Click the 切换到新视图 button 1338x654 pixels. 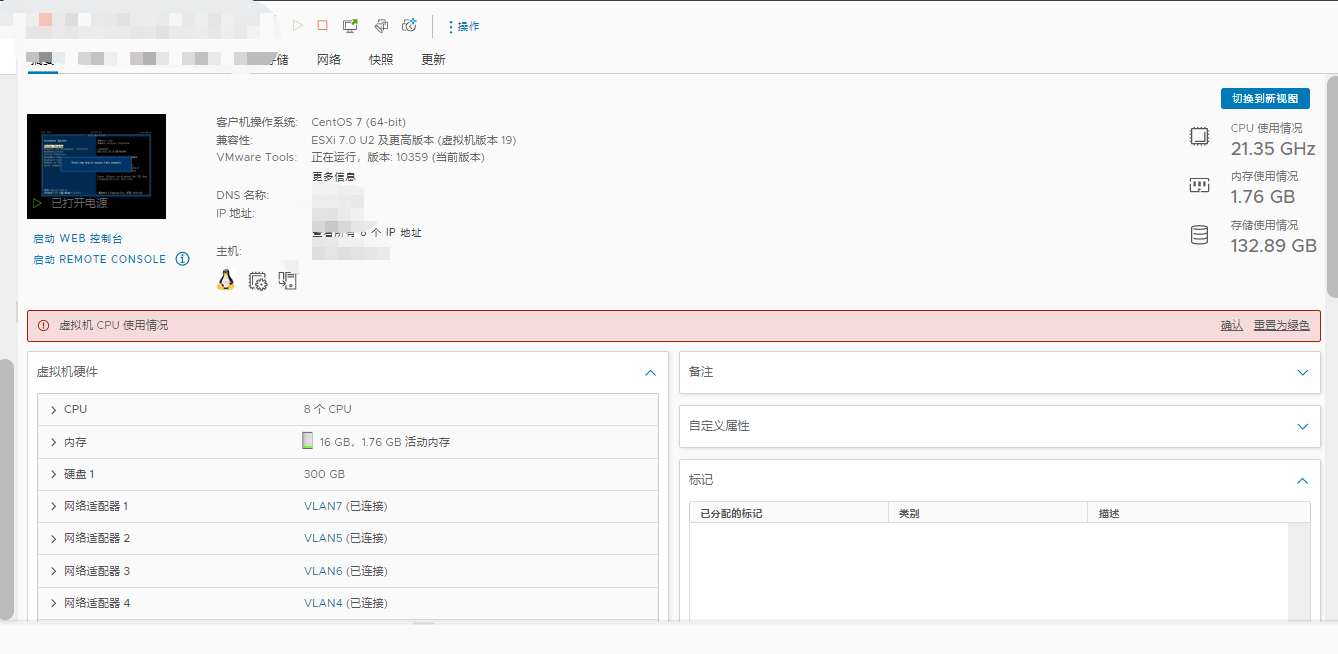(x=1265, y=98)
